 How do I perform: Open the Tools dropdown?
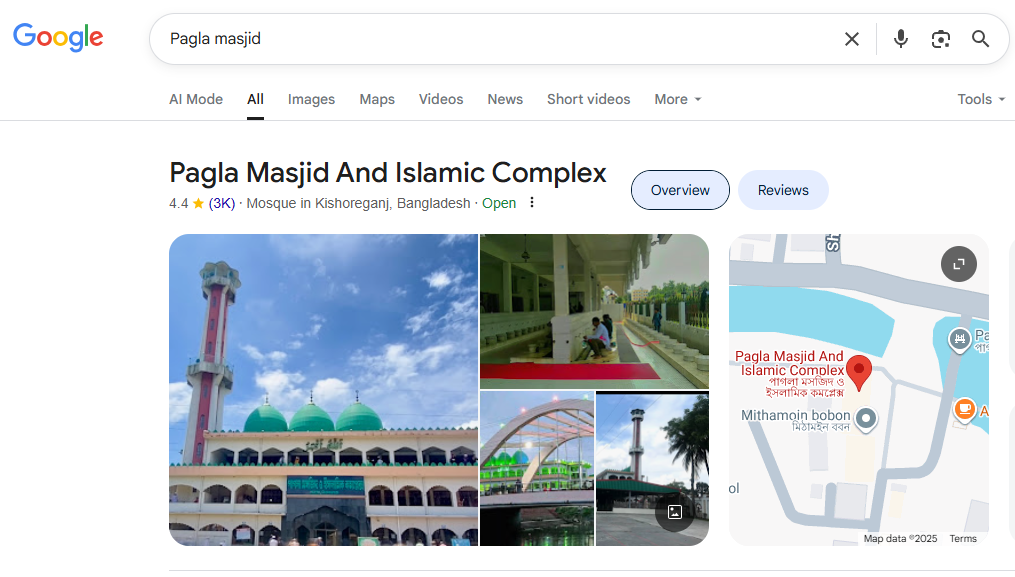(980, 99)
